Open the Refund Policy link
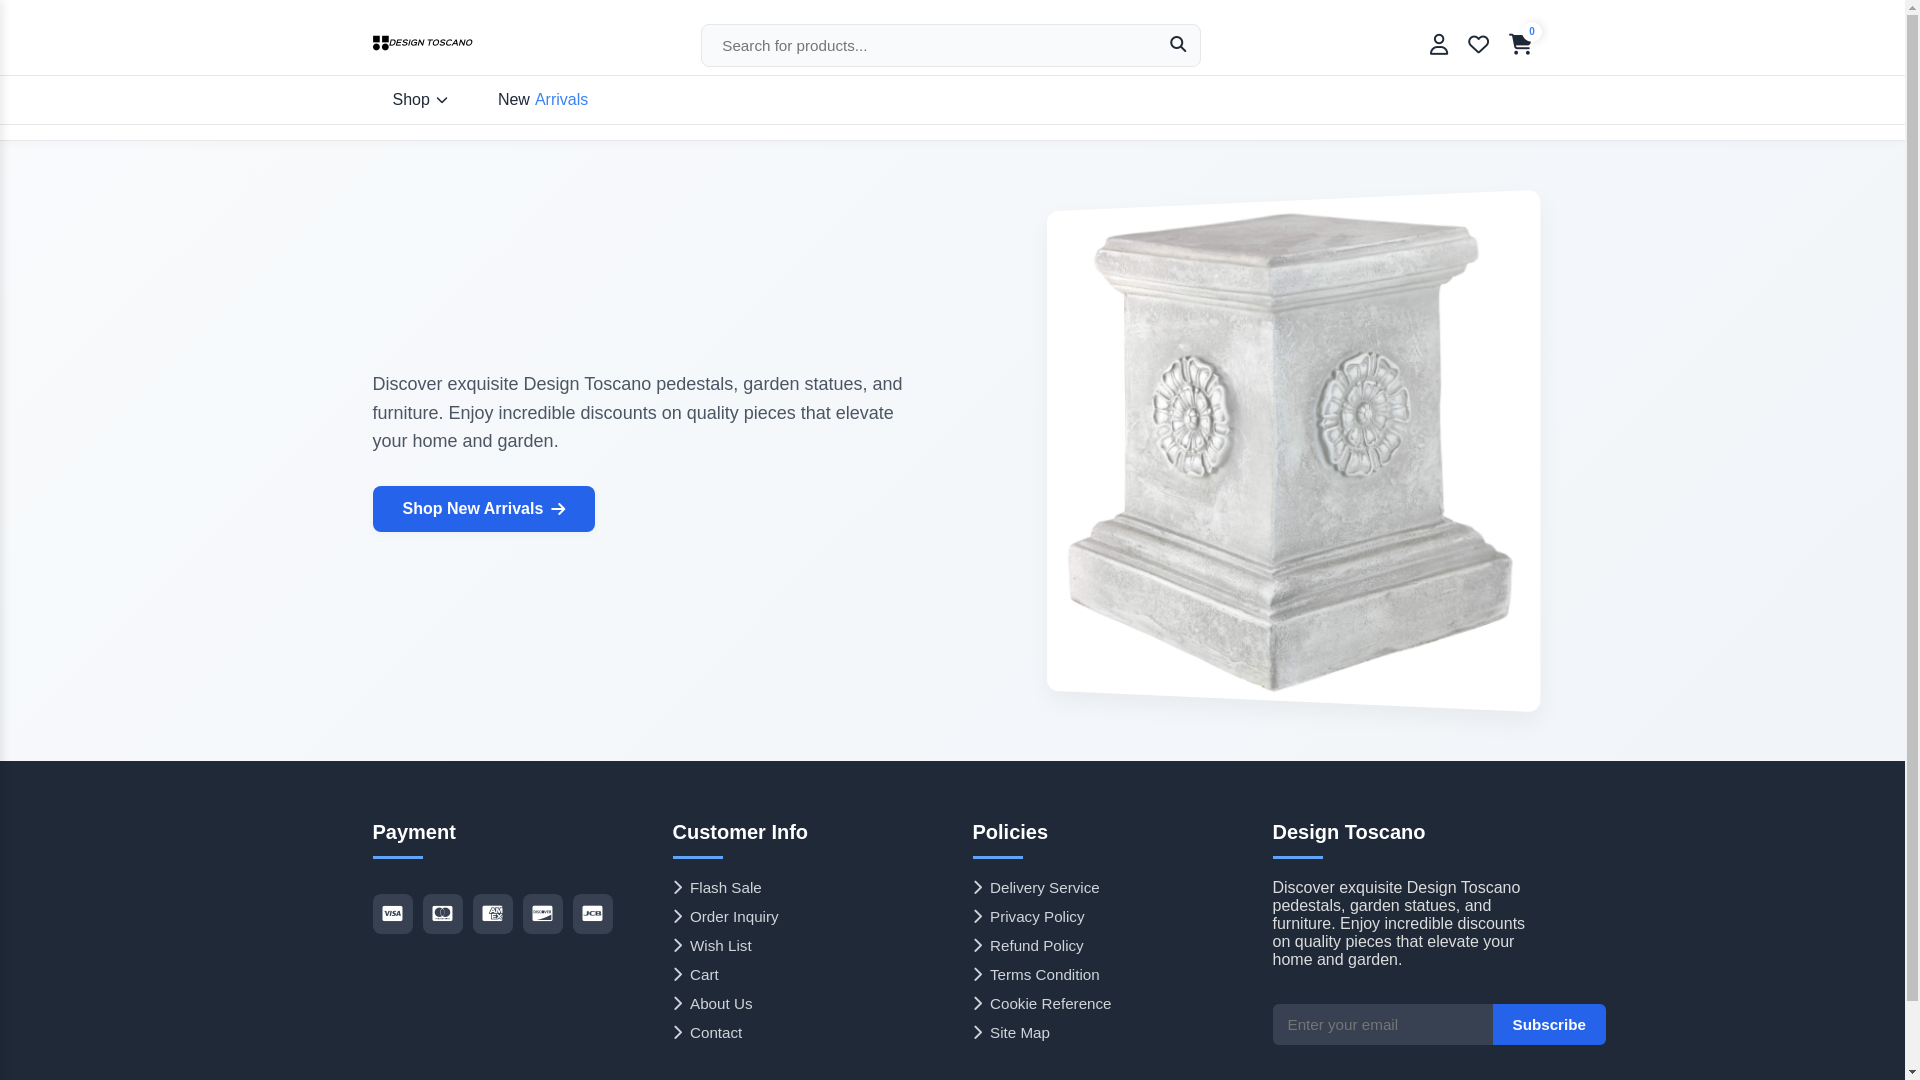Image resolution: width=1920 pixels, height=1080 pixels. [1028, 946]
